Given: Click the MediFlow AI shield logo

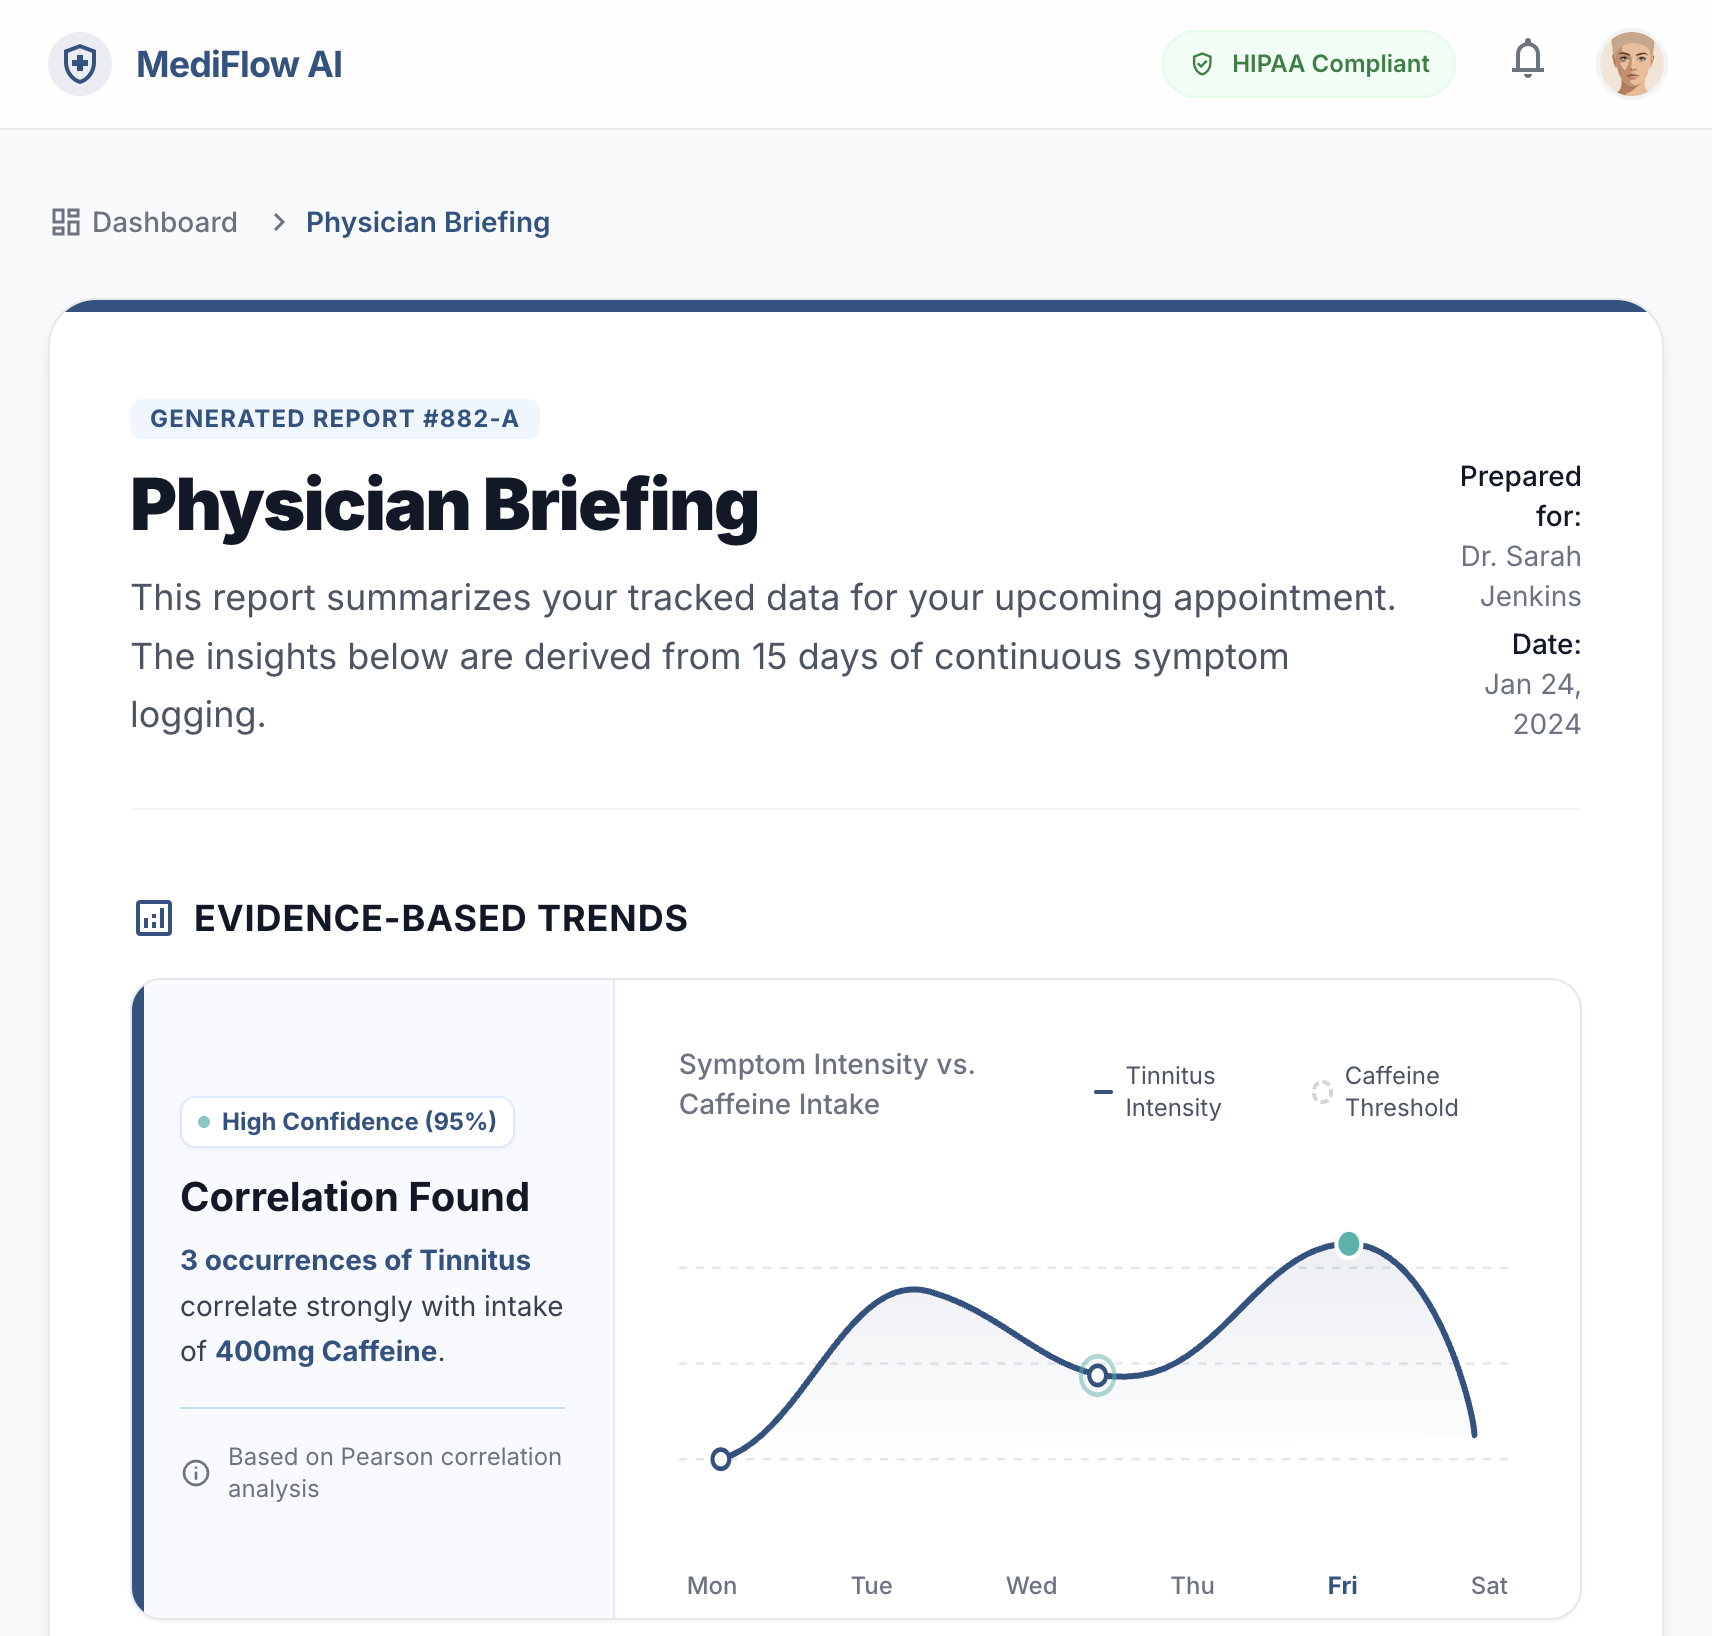Looking at the screenshot, I should (x=79, y=63).
